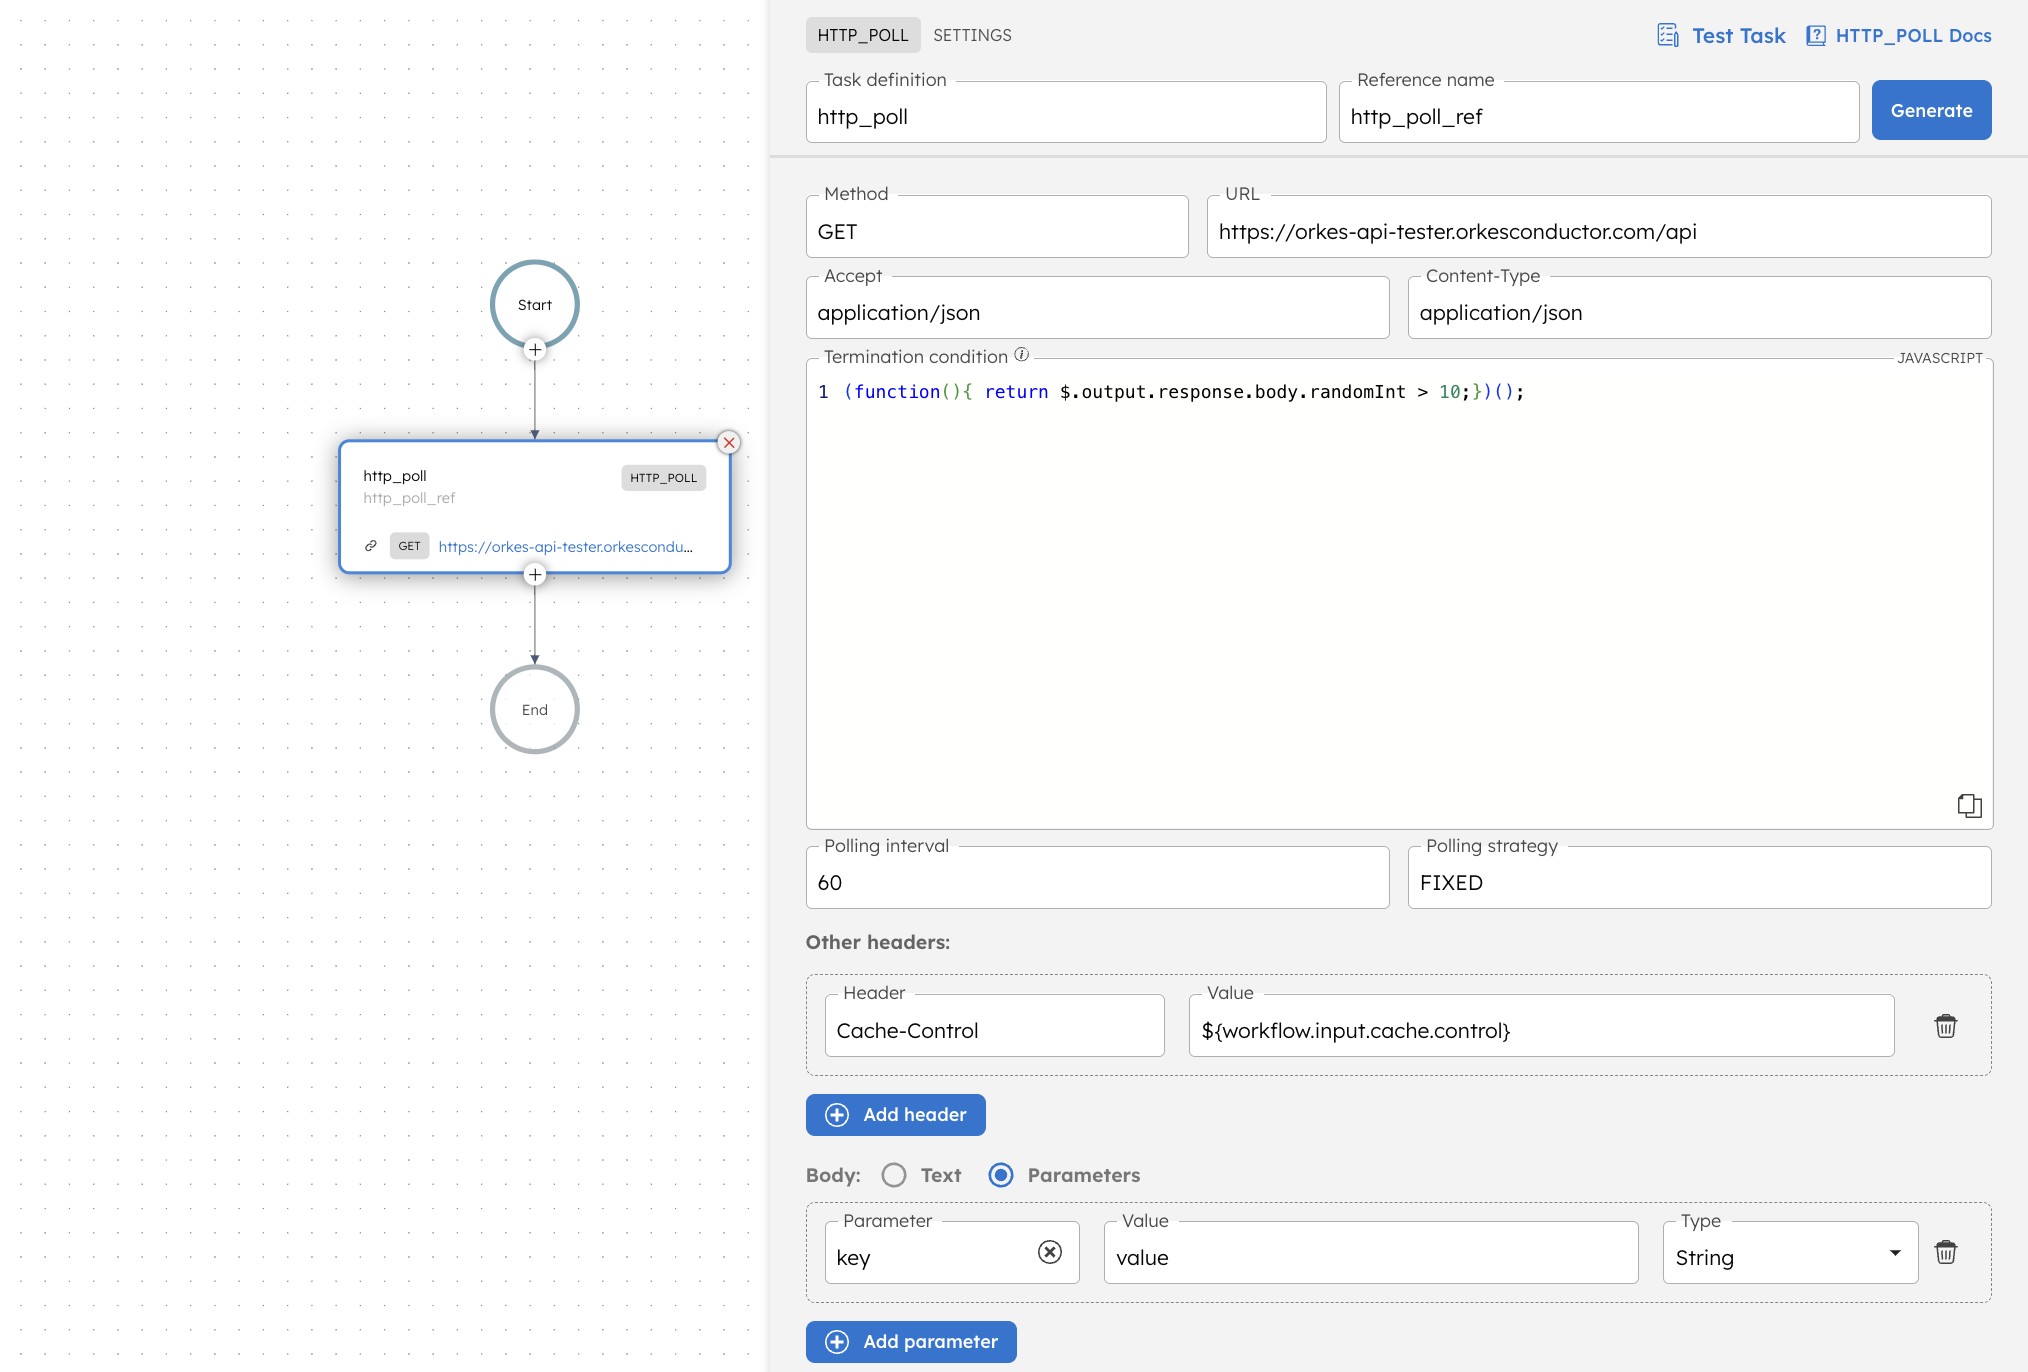Click the link icon in the http_poll node
The height and width of the screenshot is (1372, 2028).
370,546
